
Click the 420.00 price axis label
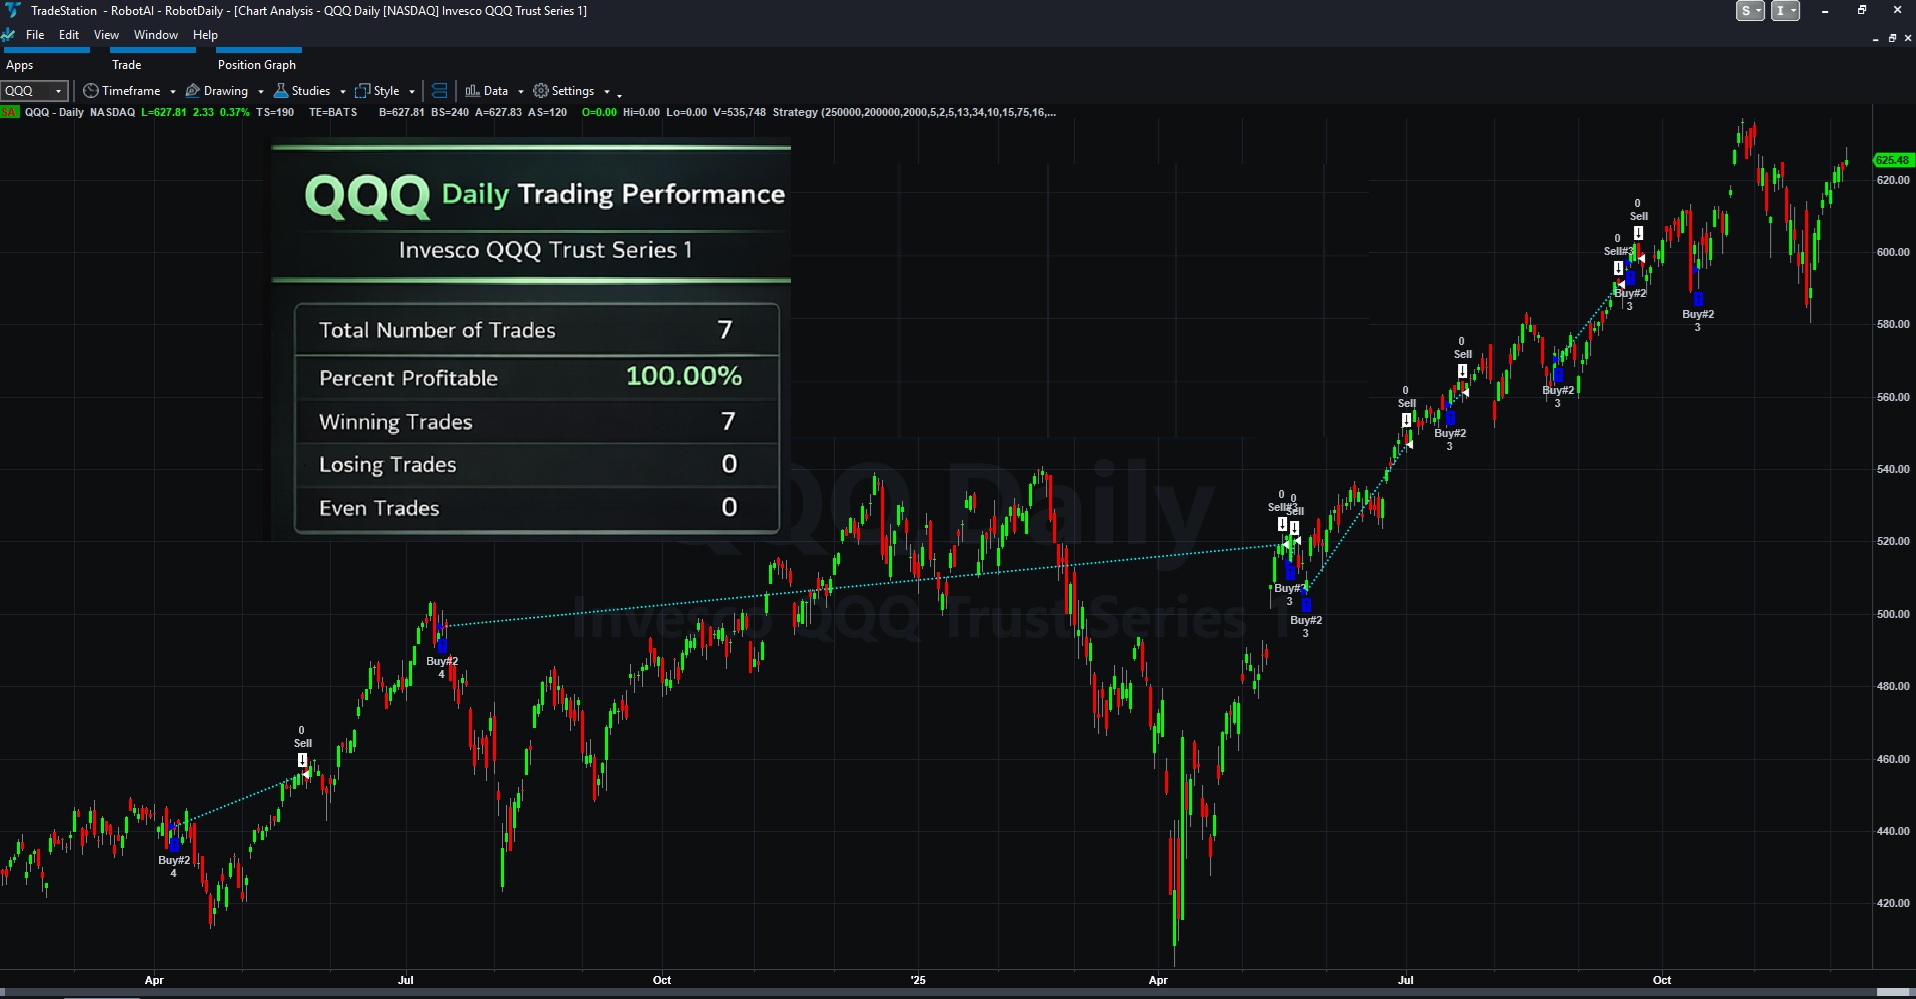point(1893,904)
